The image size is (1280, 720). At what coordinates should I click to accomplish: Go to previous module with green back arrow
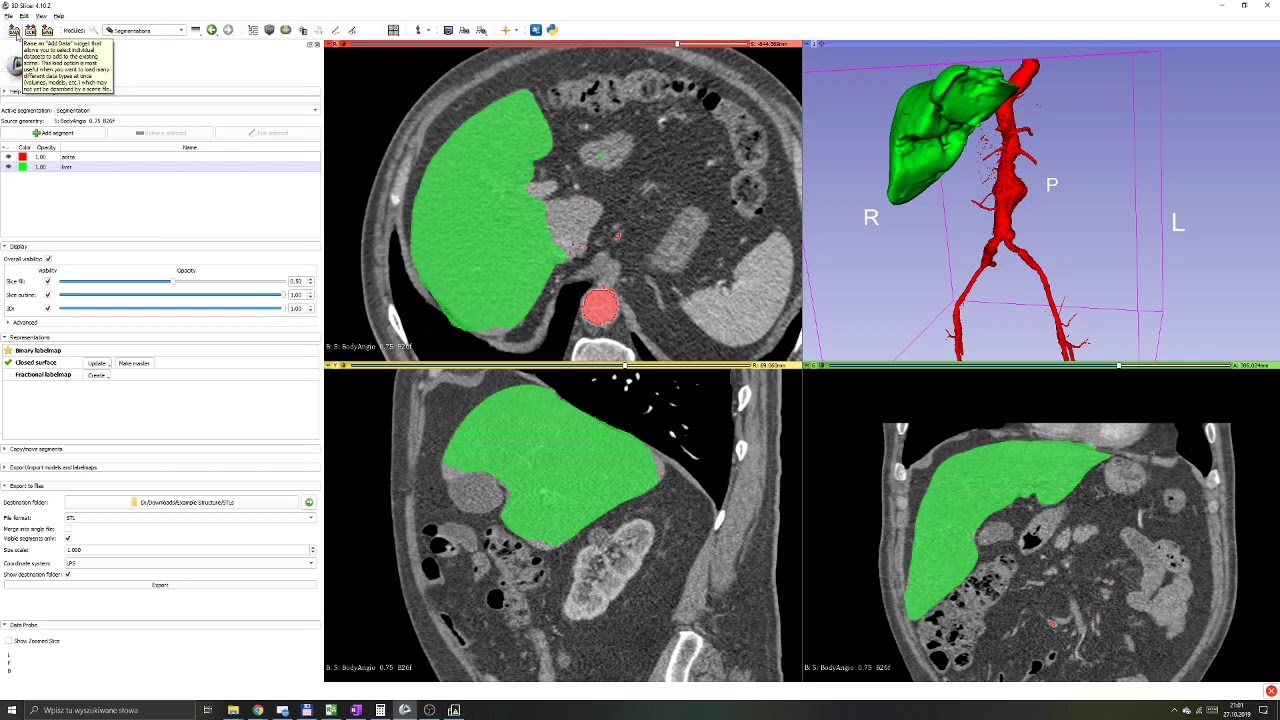click(212, 30)
